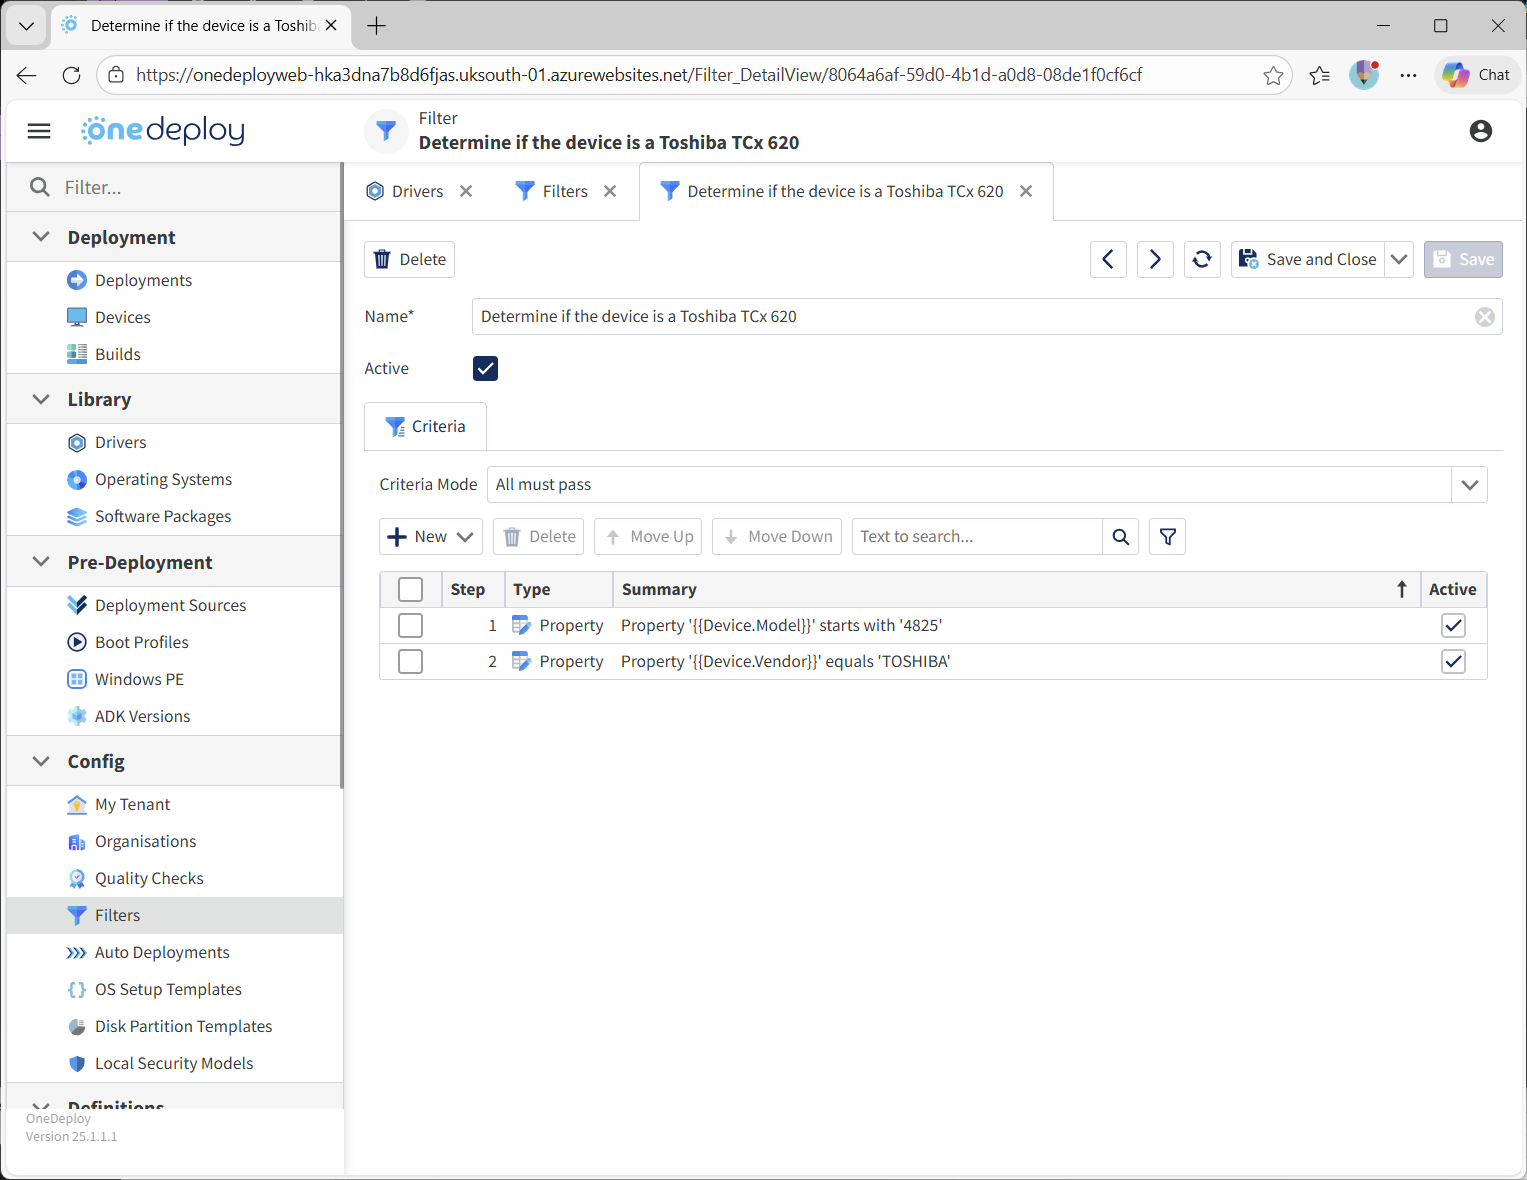Click the search magnifier in criteria toolbar
The height and width of the screenshot is (1180, 1527).
coord(1120,537)
